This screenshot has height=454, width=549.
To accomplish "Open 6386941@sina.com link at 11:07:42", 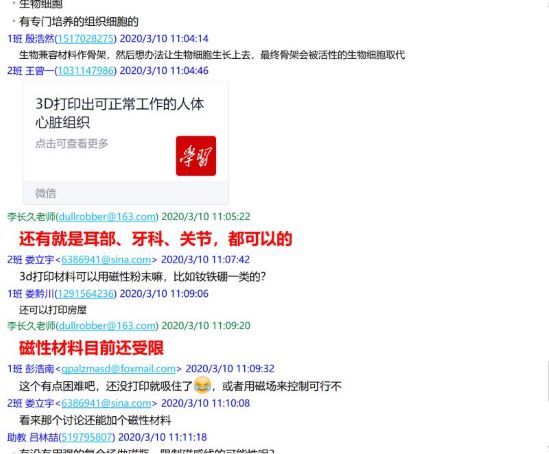I will coord(106,260).
